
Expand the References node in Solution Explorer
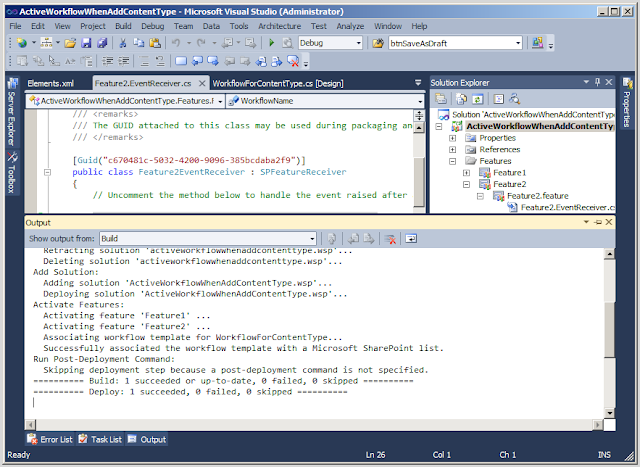453,149
